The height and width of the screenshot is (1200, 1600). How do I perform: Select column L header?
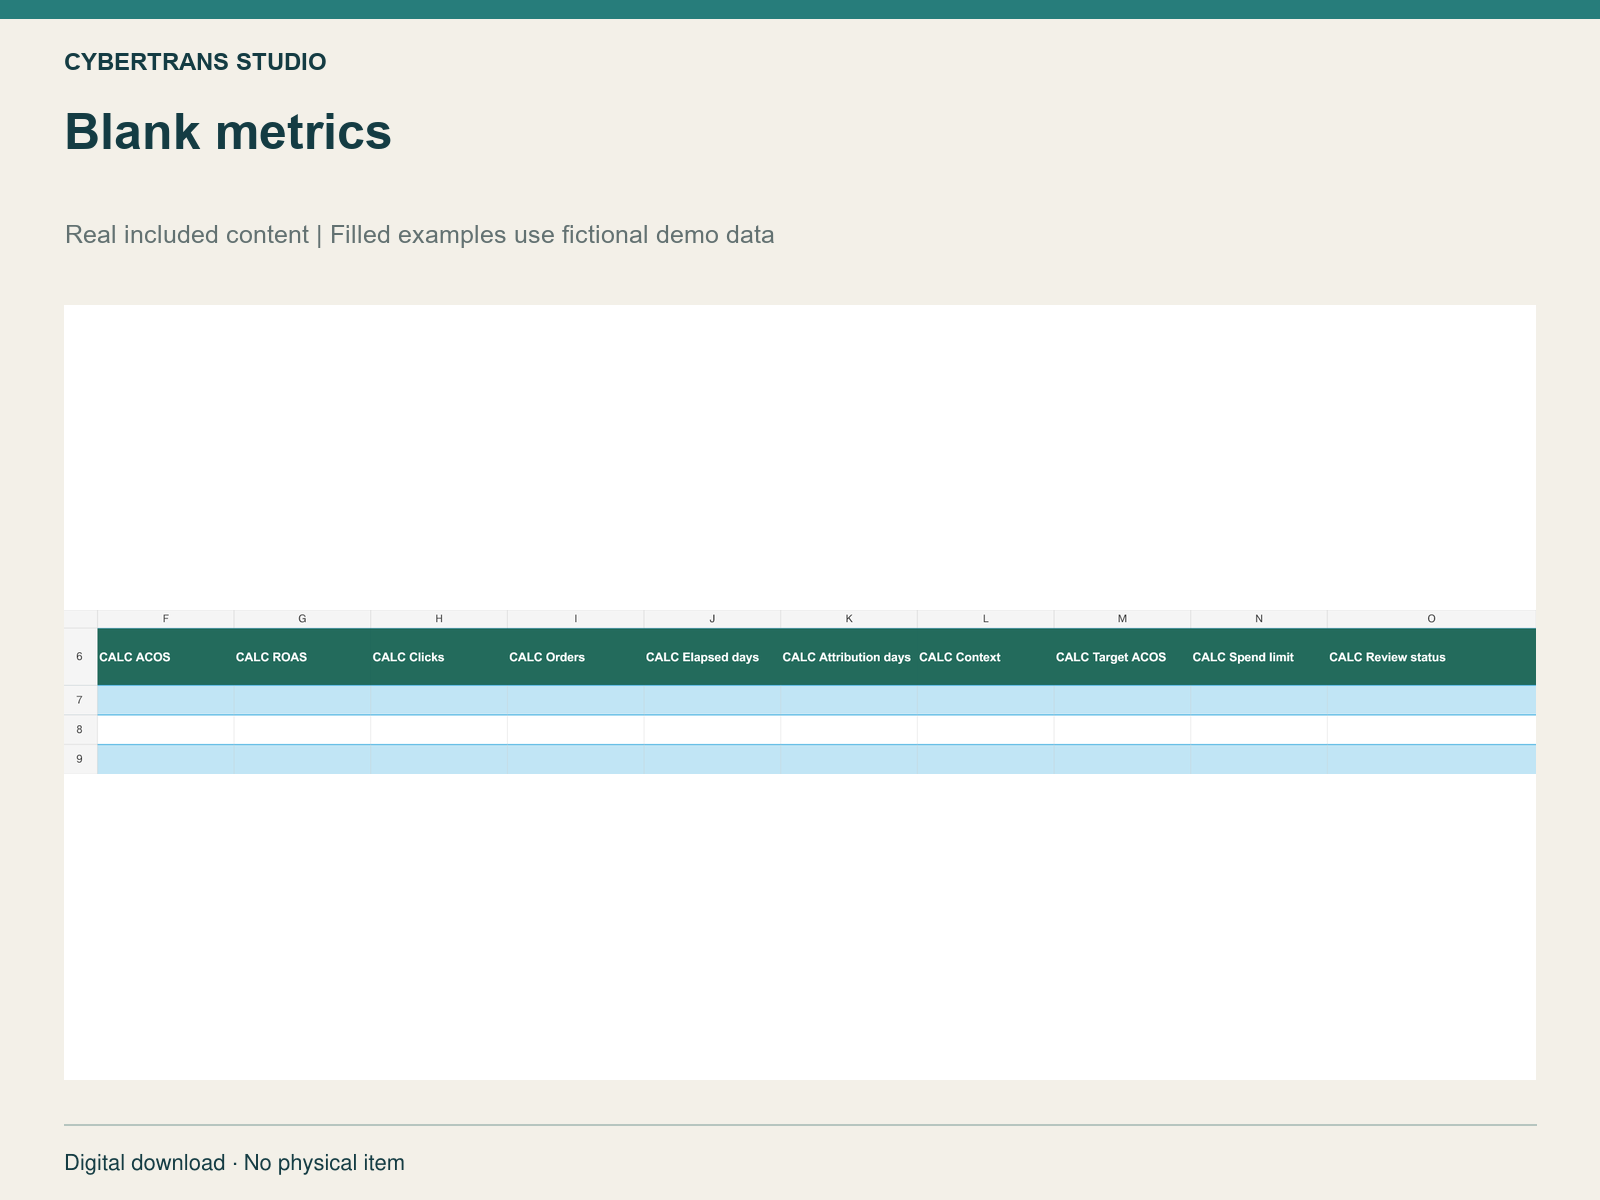[x=986, y=619]
